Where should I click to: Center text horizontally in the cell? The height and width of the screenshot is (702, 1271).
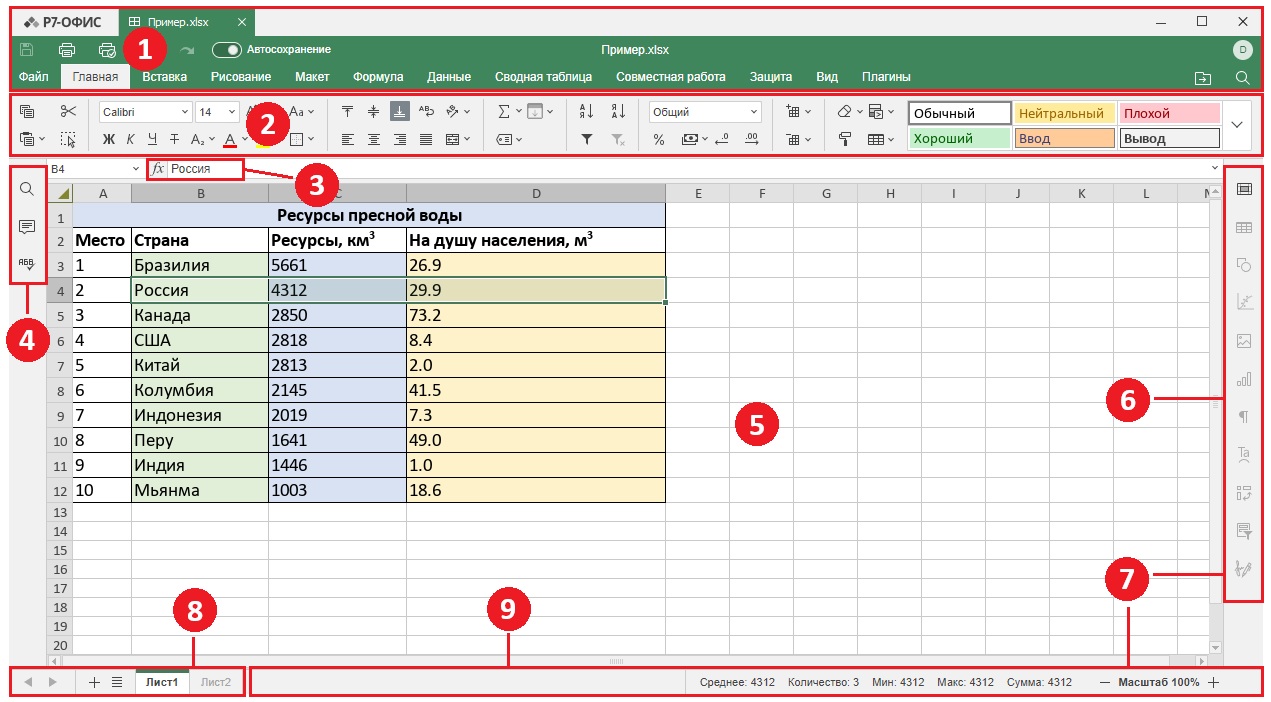pyautogui.click(x=374, y=139)
